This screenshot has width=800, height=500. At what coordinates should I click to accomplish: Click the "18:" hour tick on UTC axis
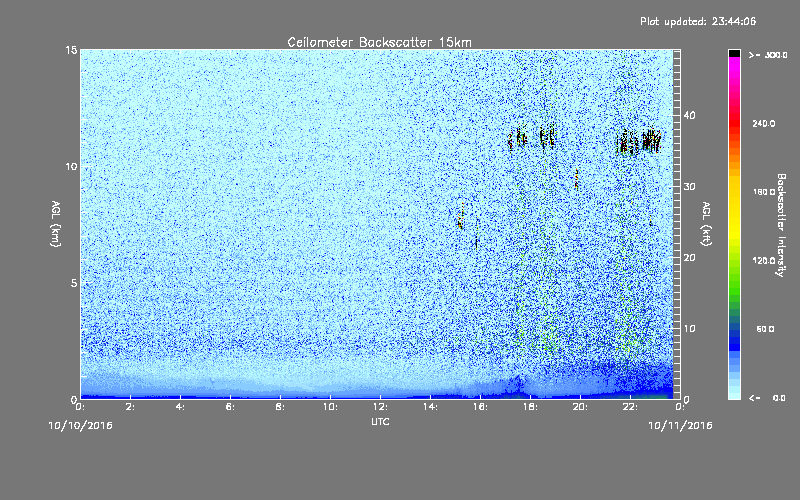pyautogui.click(x=531, y=407)
